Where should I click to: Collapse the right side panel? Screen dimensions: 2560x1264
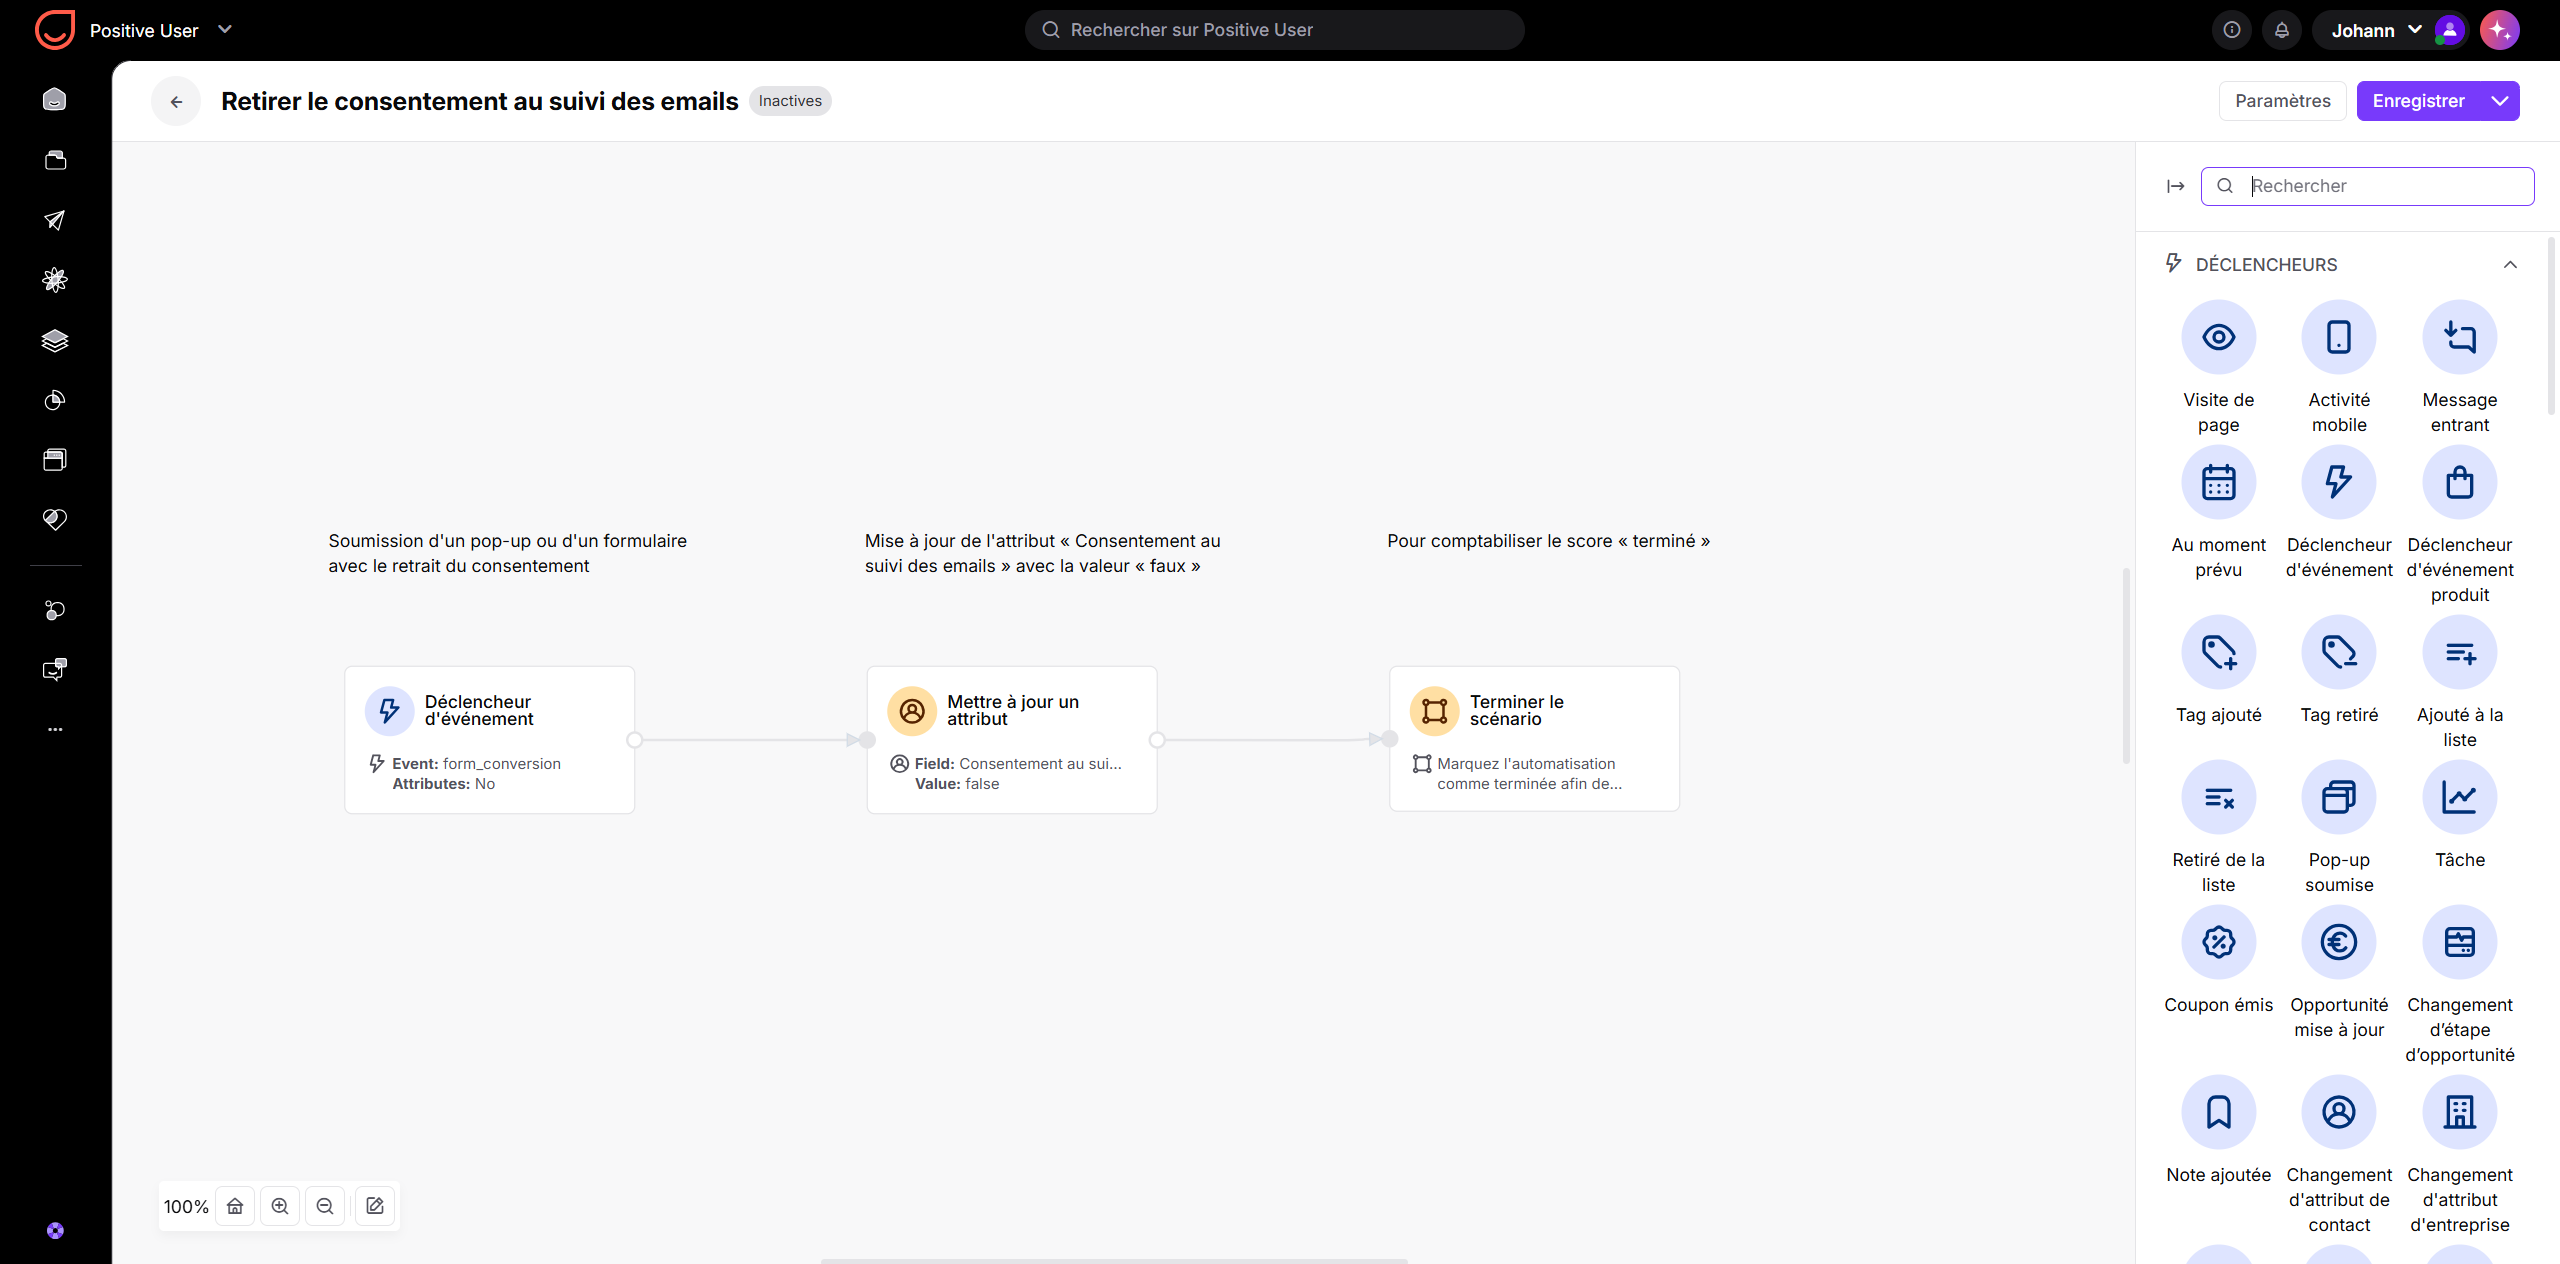point(2175,186)
